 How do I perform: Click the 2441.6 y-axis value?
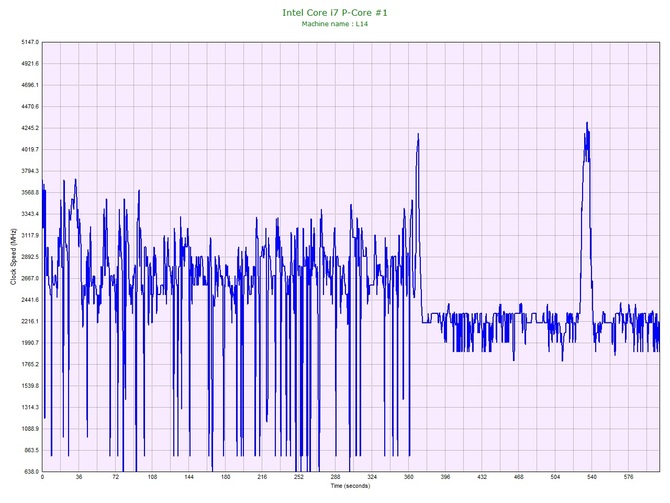pyautogui.click(x=30, y=300)
